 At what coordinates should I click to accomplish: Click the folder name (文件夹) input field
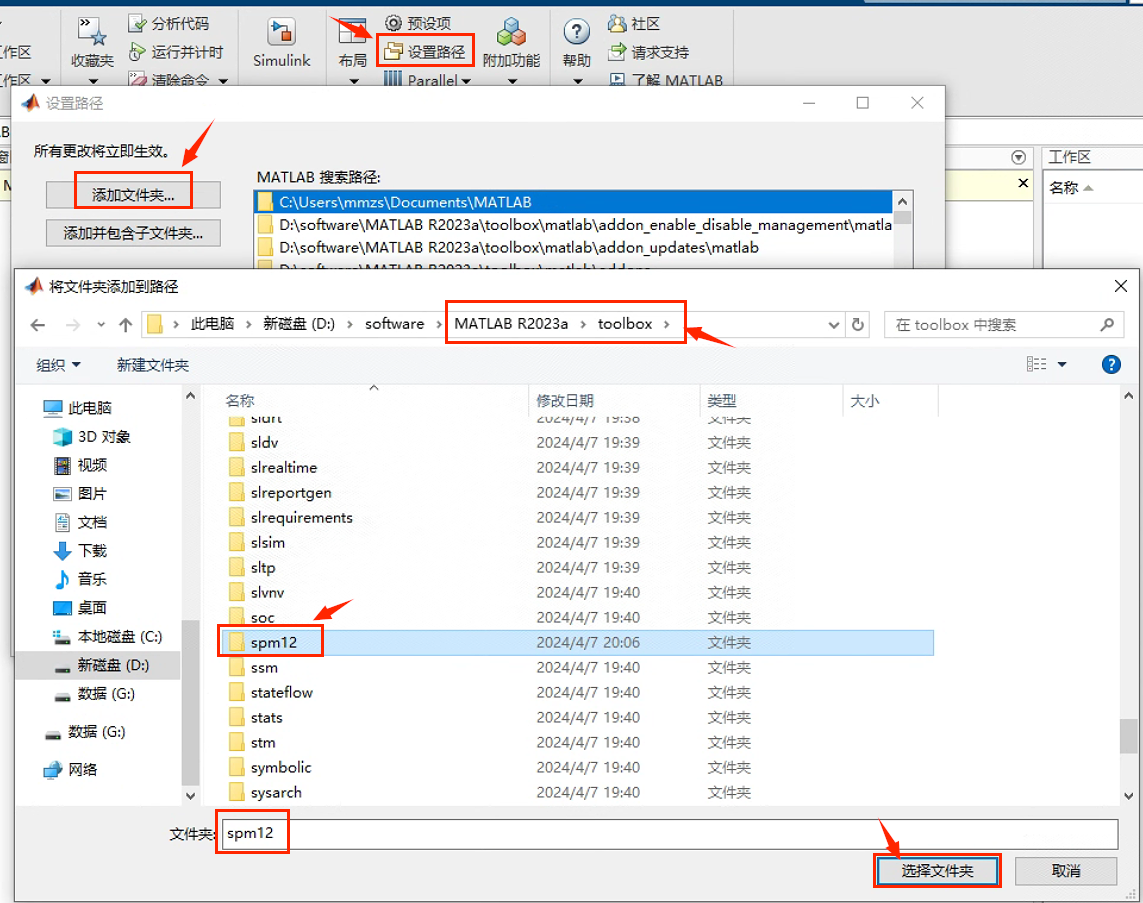669,834
